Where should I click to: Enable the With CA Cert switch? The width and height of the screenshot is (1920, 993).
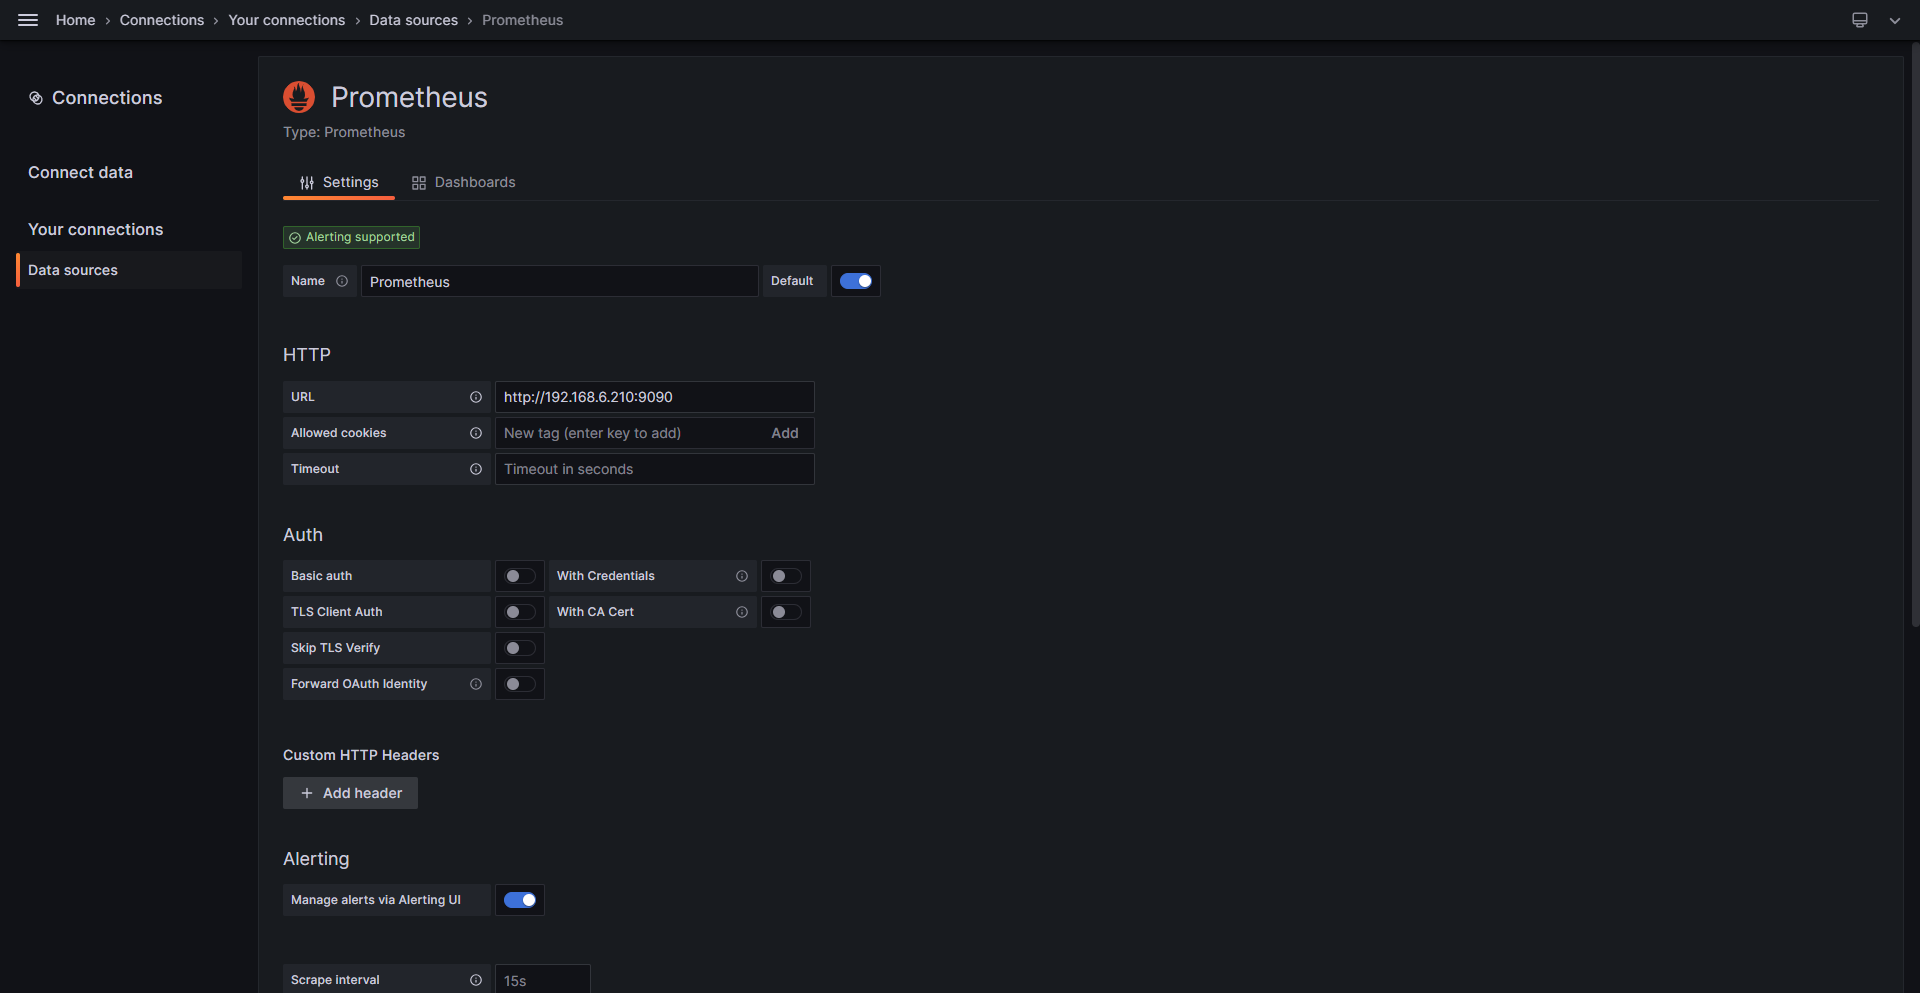786,612
